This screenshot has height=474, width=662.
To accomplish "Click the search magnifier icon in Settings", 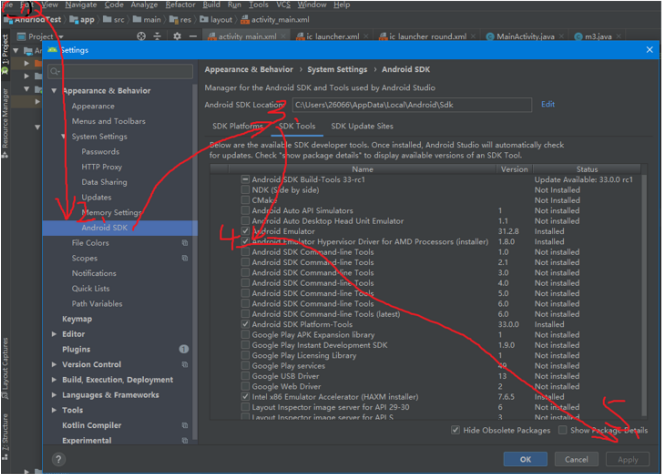I will tap(54, 71).
